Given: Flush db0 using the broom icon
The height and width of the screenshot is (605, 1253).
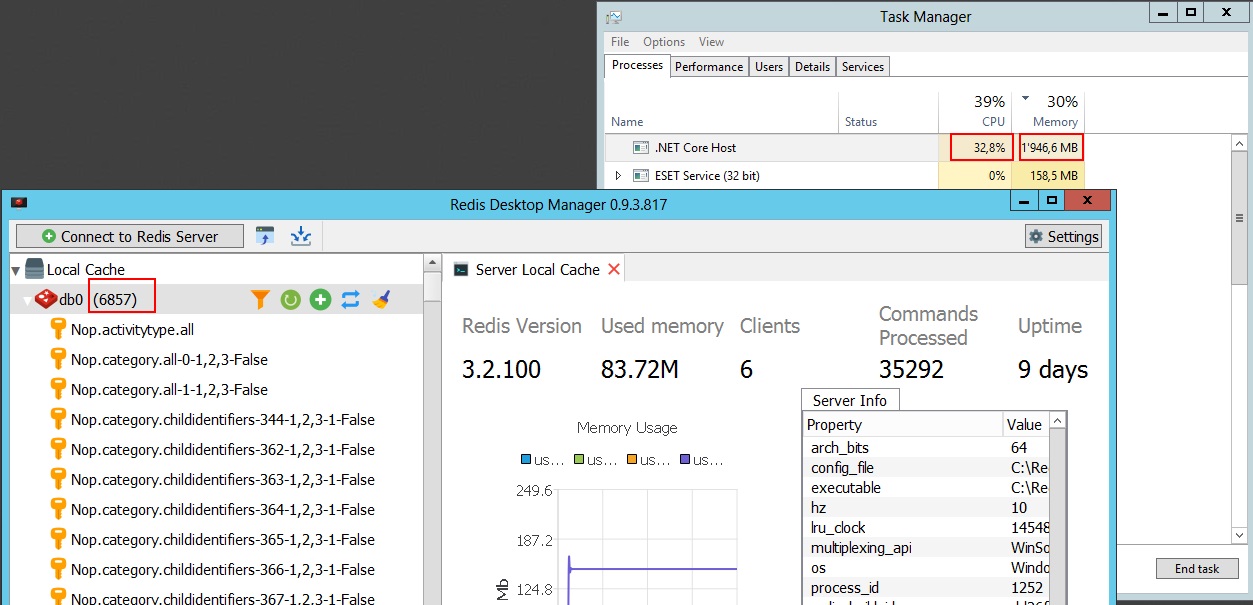Looking at the screenshot, I should pos(381,298).
